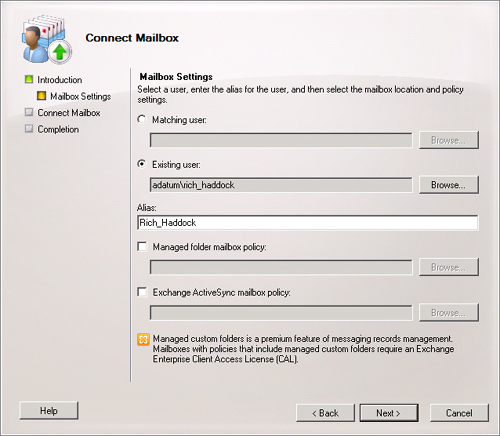This screenshot has height=436, width=500.
Task: Click Browse for managed folder policy
Action: click(448, 267)
